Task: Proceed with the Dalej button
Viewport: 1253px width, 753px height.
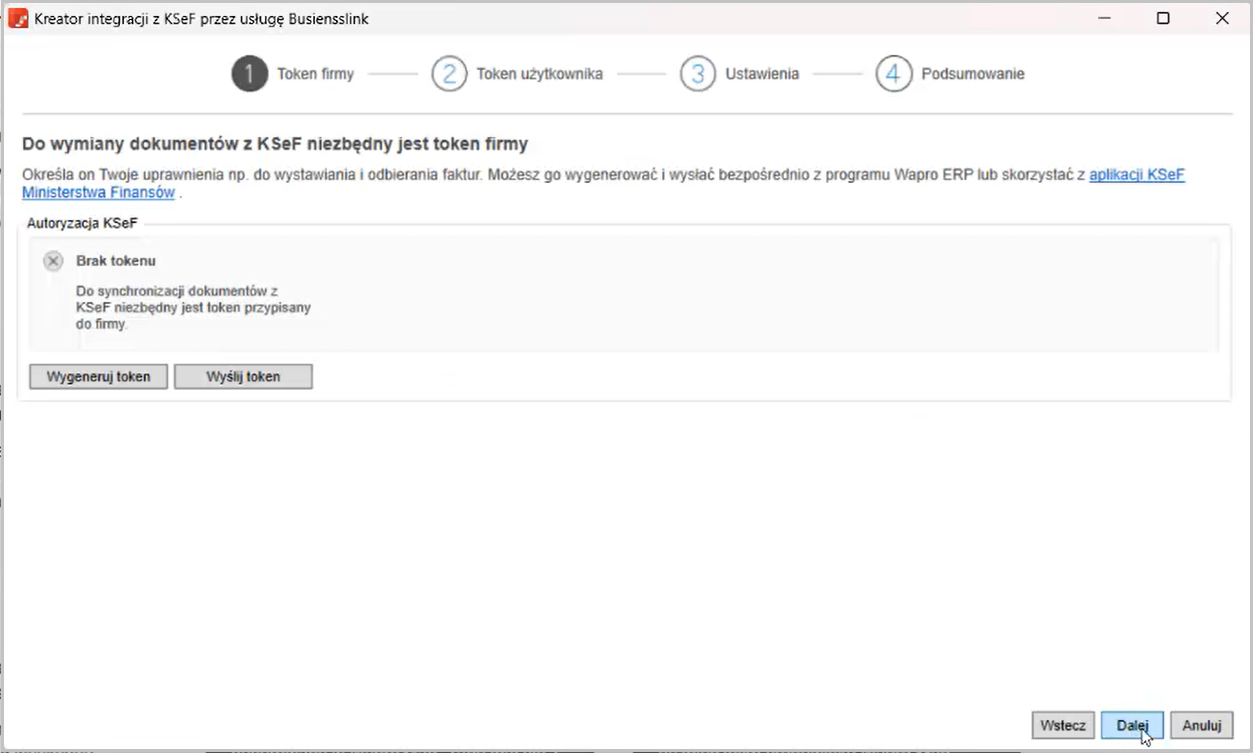Action: (x=1132, y=726)
